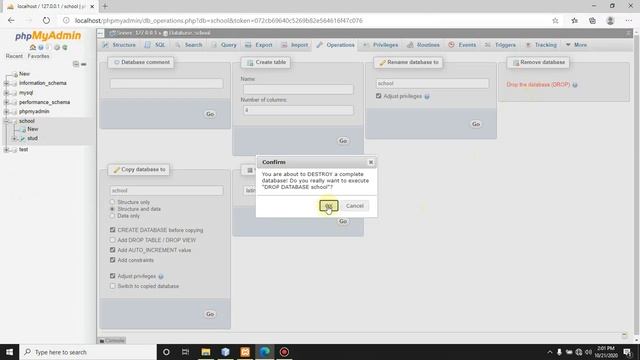Click the Number of columns field

point(298,110)
